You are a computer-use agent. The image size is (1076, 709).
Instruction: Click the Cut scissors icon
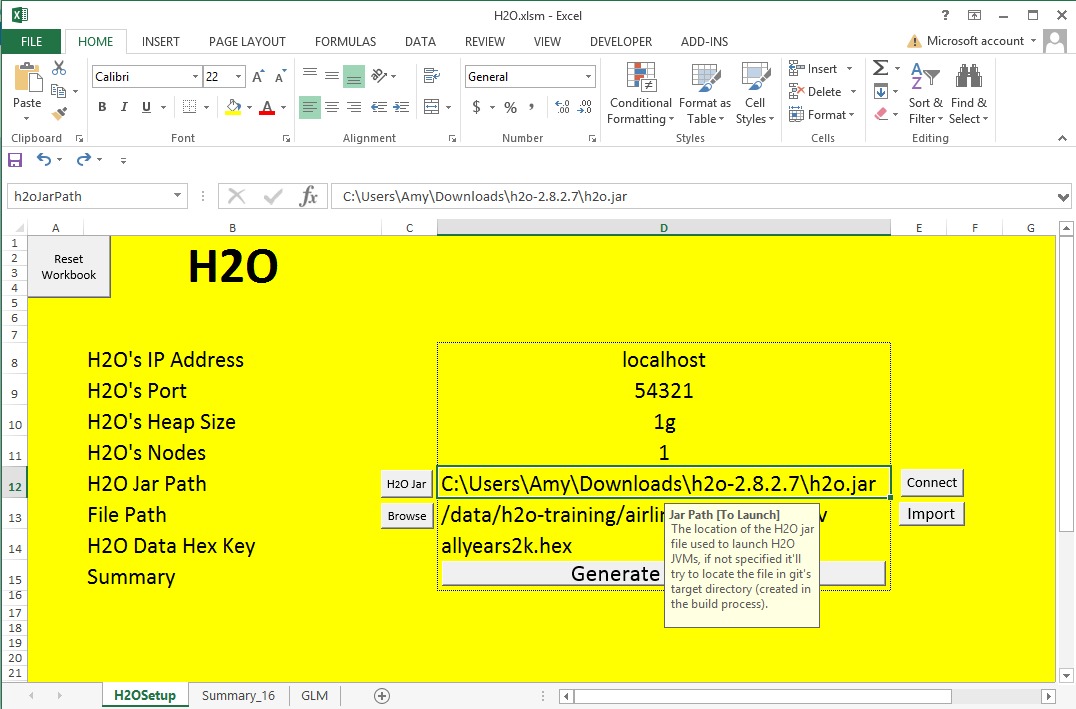click(59, 68)
